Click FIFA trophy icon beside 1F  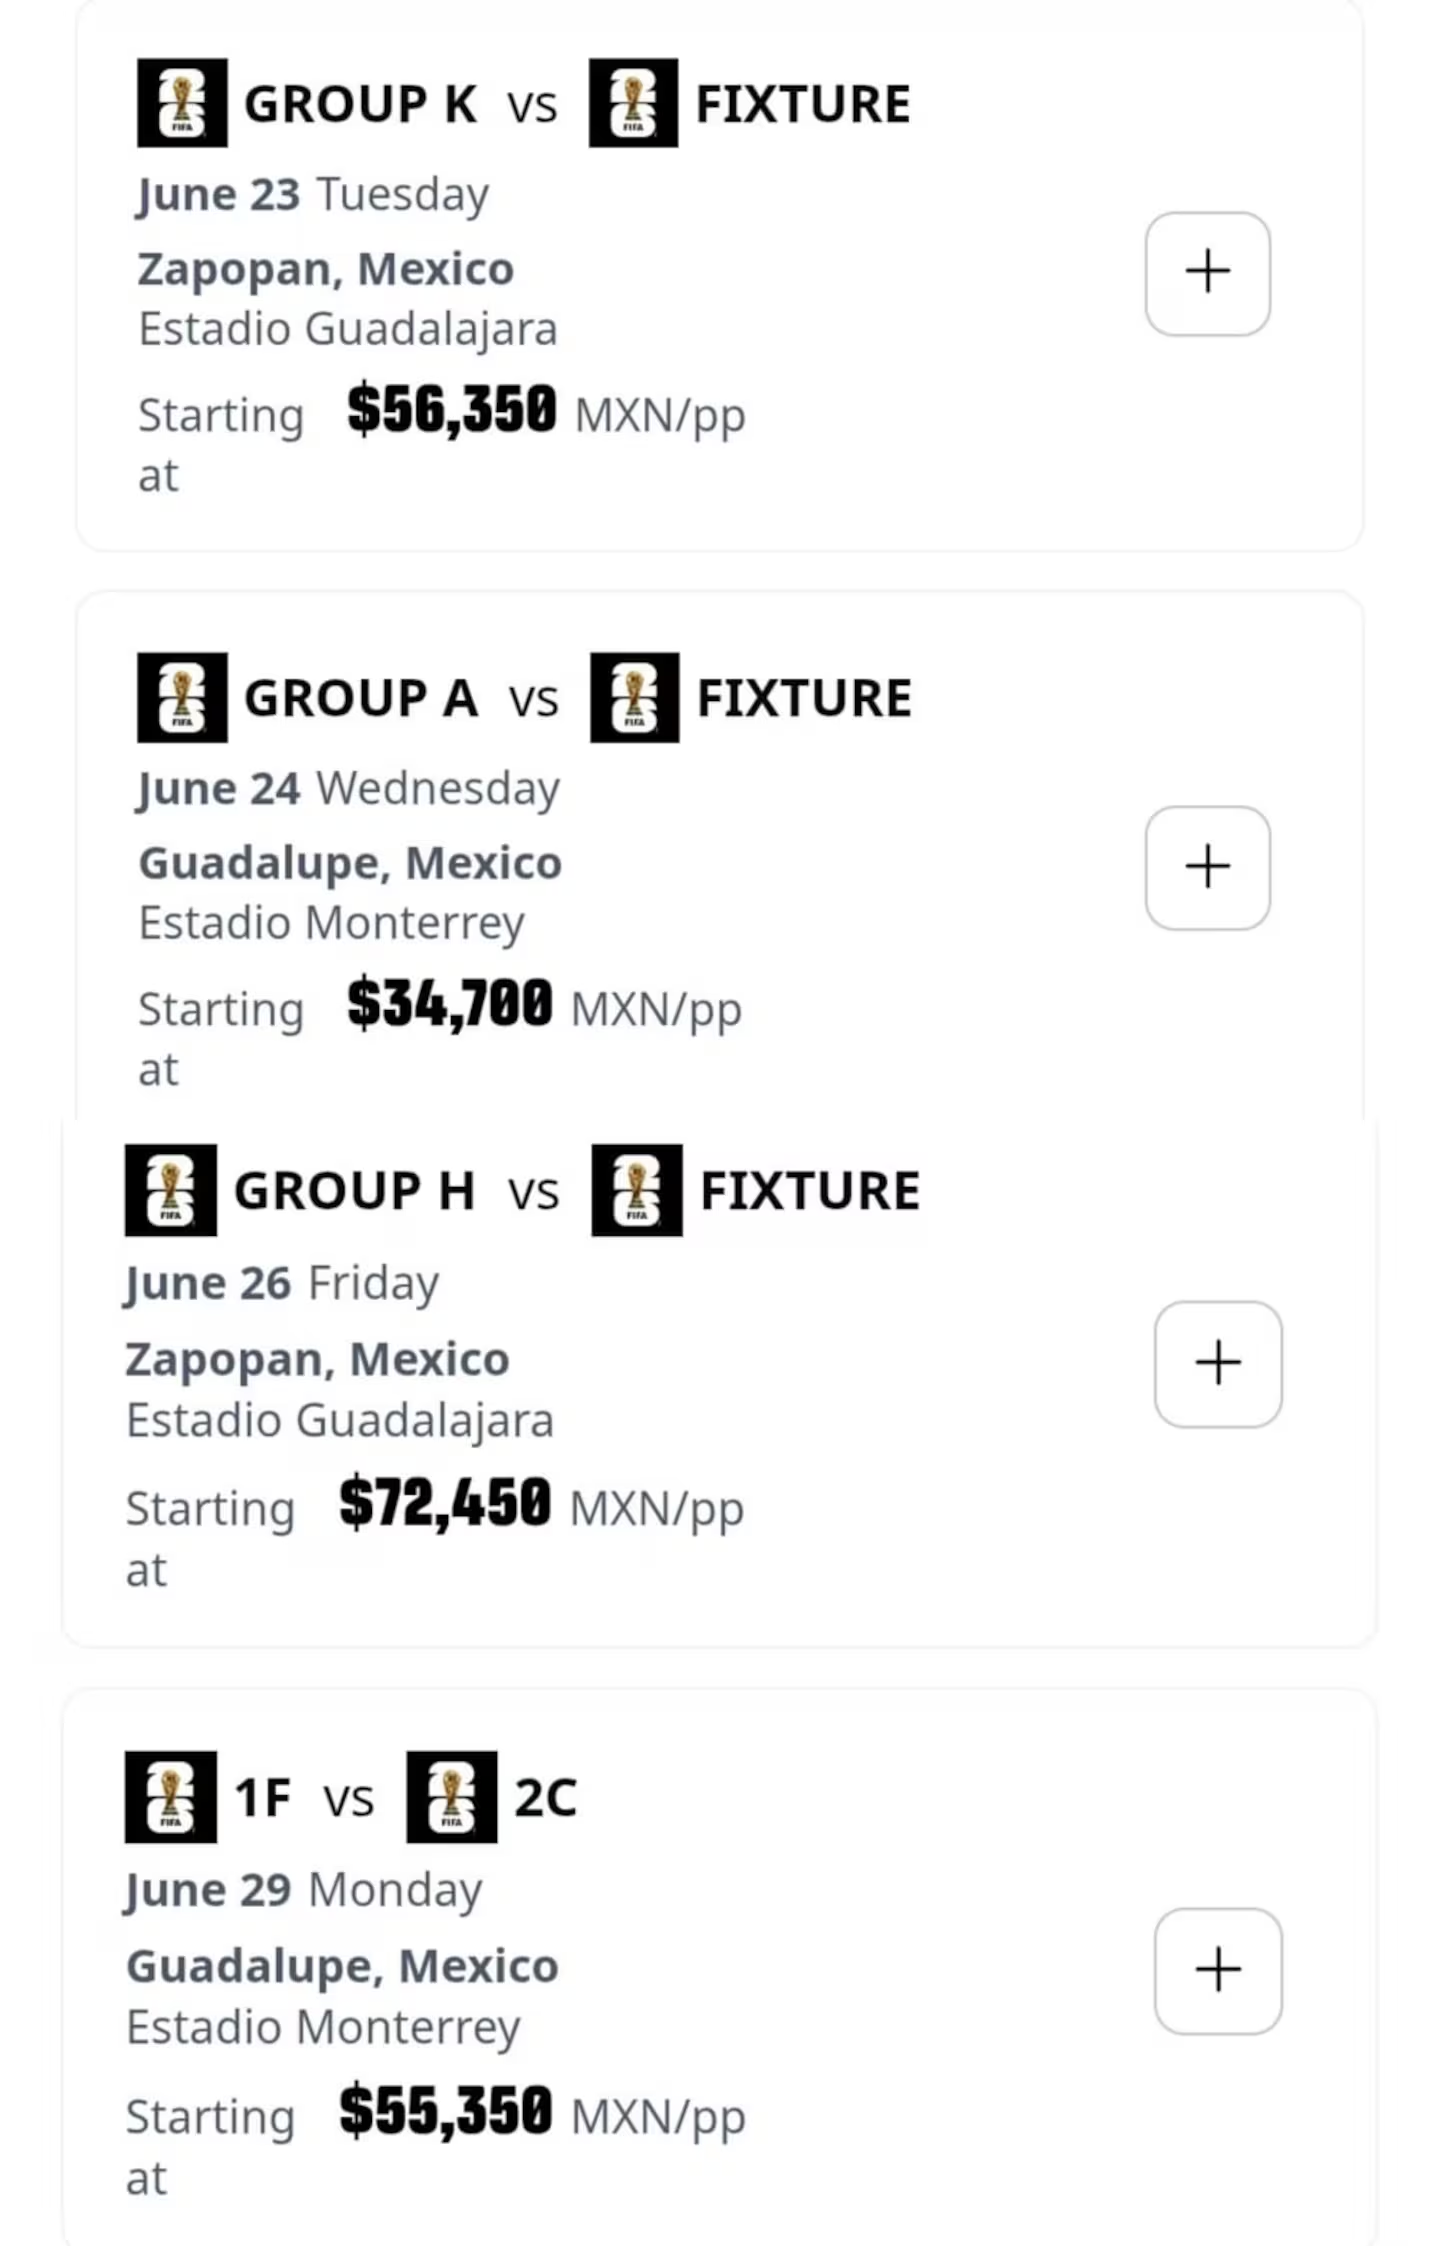coord(170,1796)
